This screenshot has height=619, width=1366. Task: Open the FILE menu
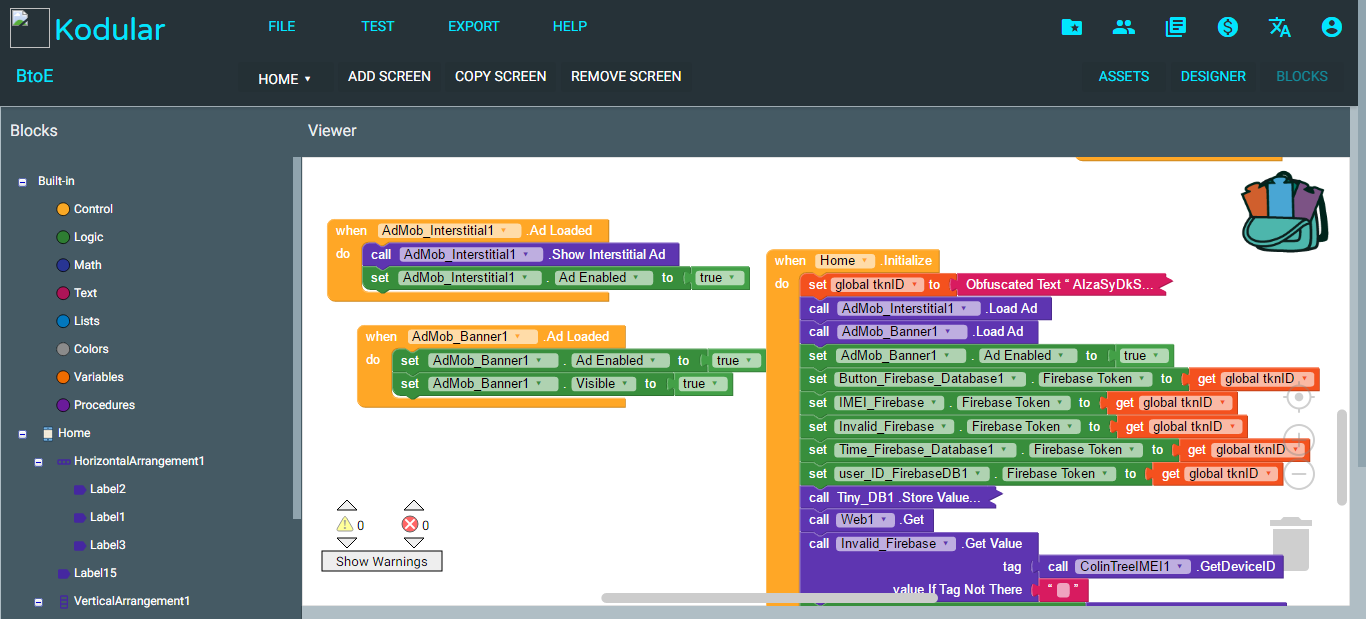[282, 26]
